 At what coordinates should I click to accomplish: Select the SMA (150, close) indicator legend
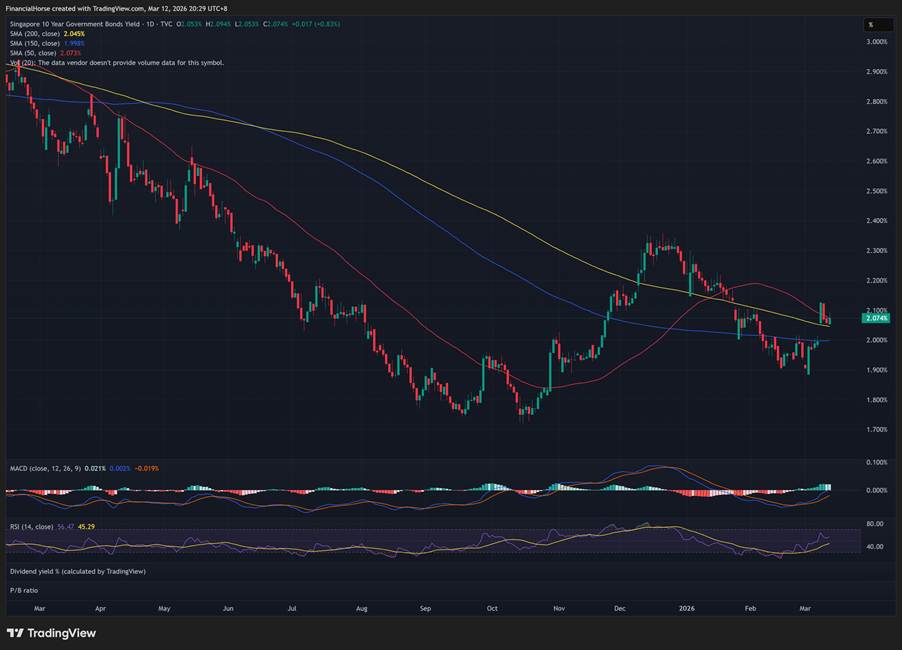click(x=36, y=43)
